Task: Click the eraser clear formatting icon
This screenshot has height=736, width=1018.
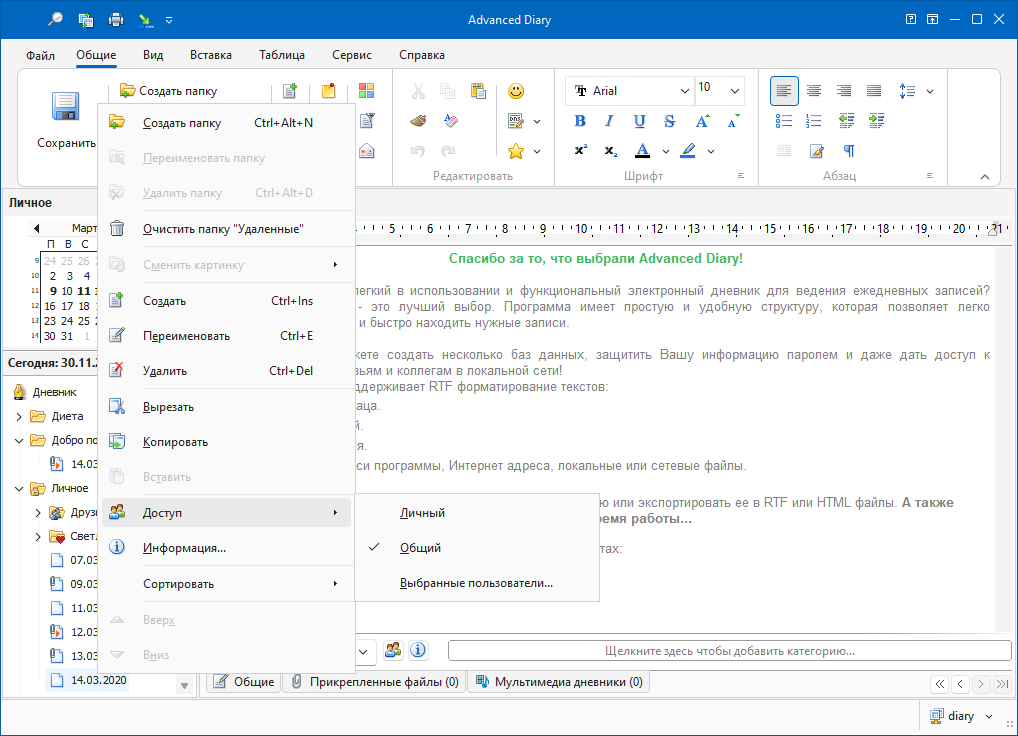Action: tap(450, 121)
